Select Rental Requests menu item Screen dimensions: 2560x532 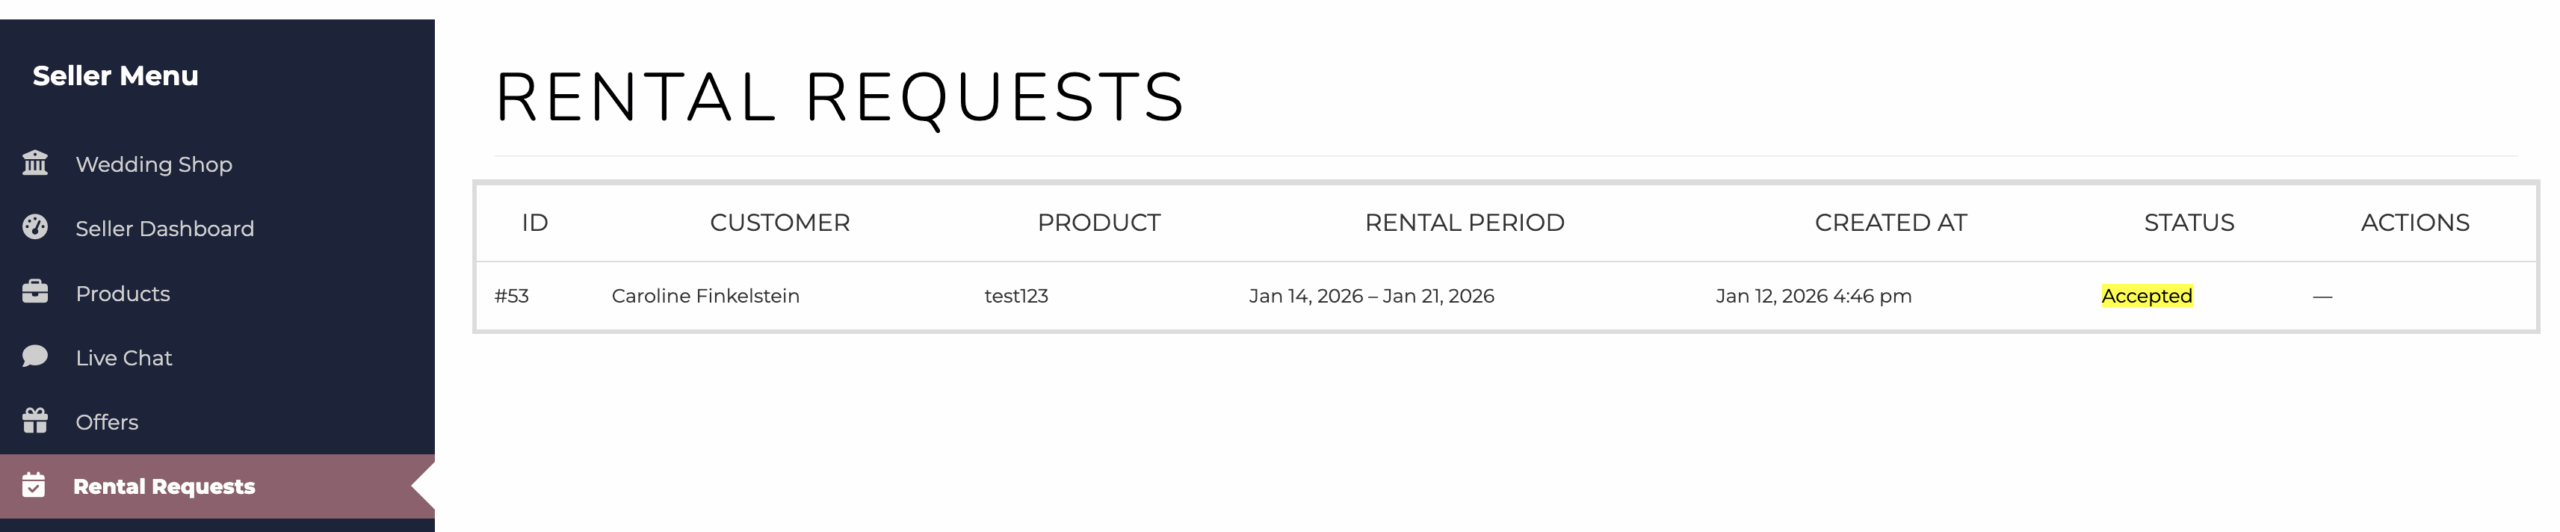[x=164, y=487]
